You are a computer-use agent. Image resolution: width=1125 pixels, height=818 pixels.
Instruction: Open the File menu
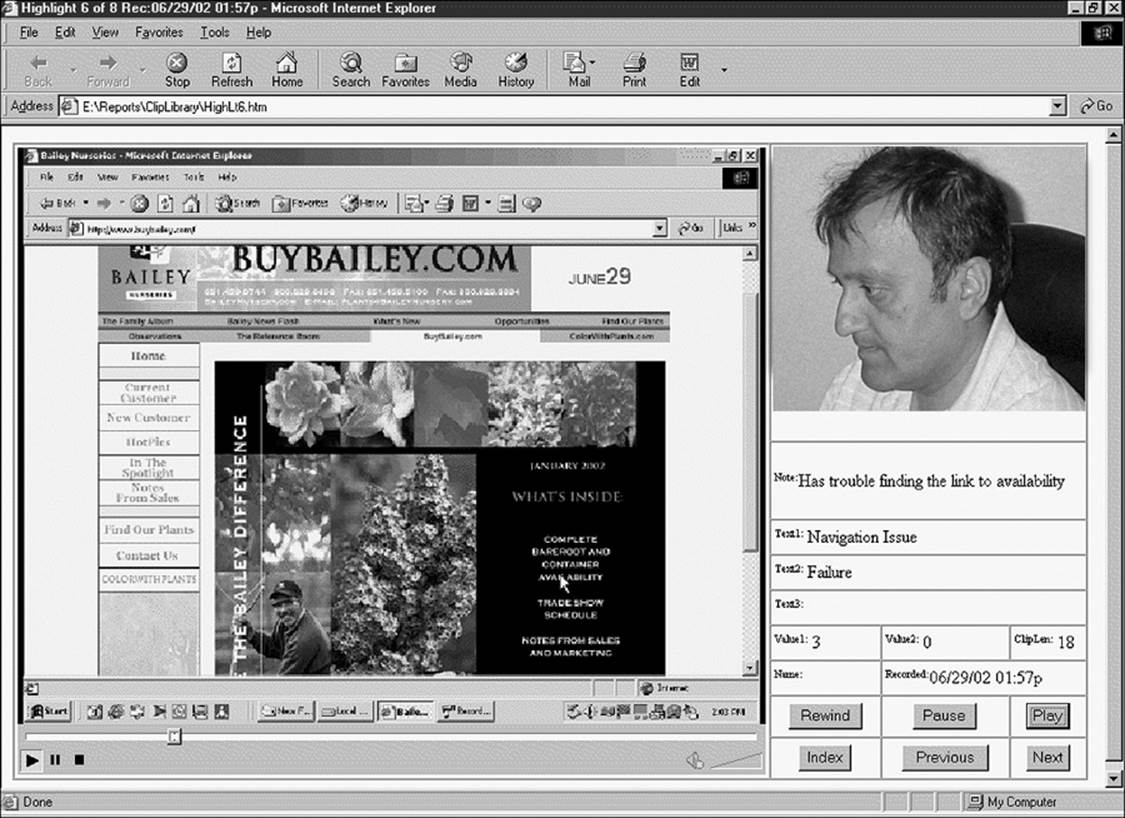29,32
